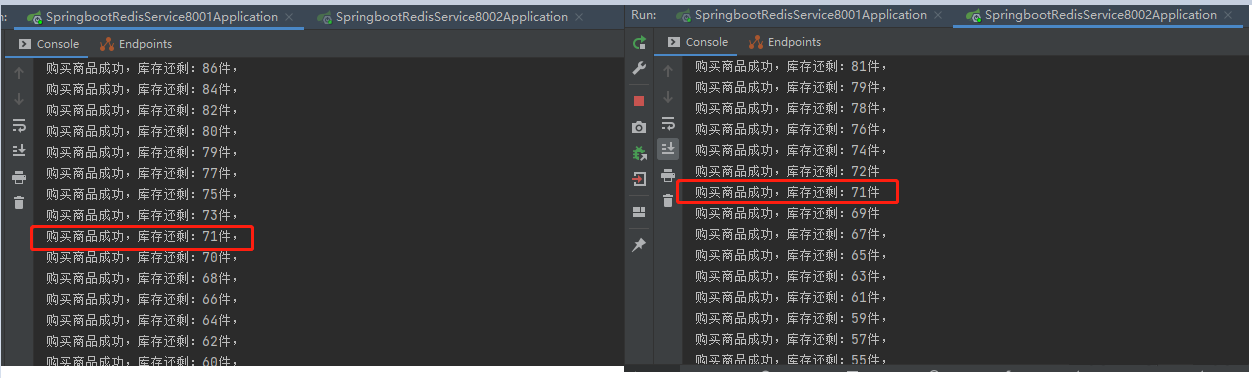1252x378 pixels.
Task: Click the log line ending with 77件
Action: click(x=142, y=174)
